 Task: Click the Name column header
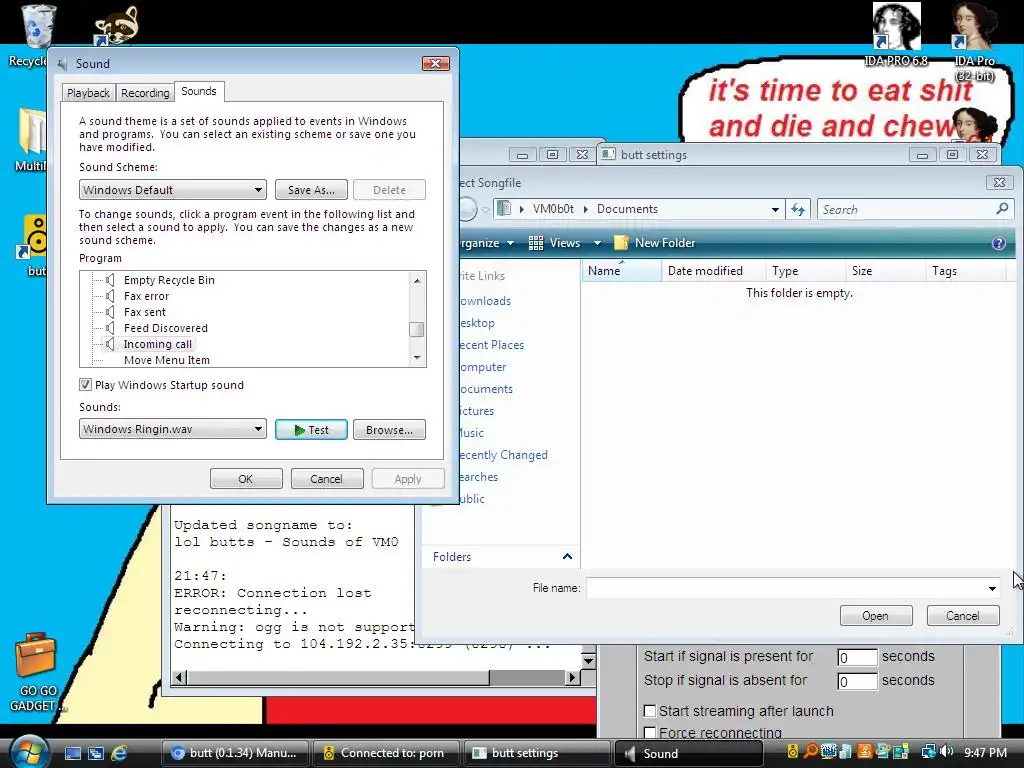621,270
